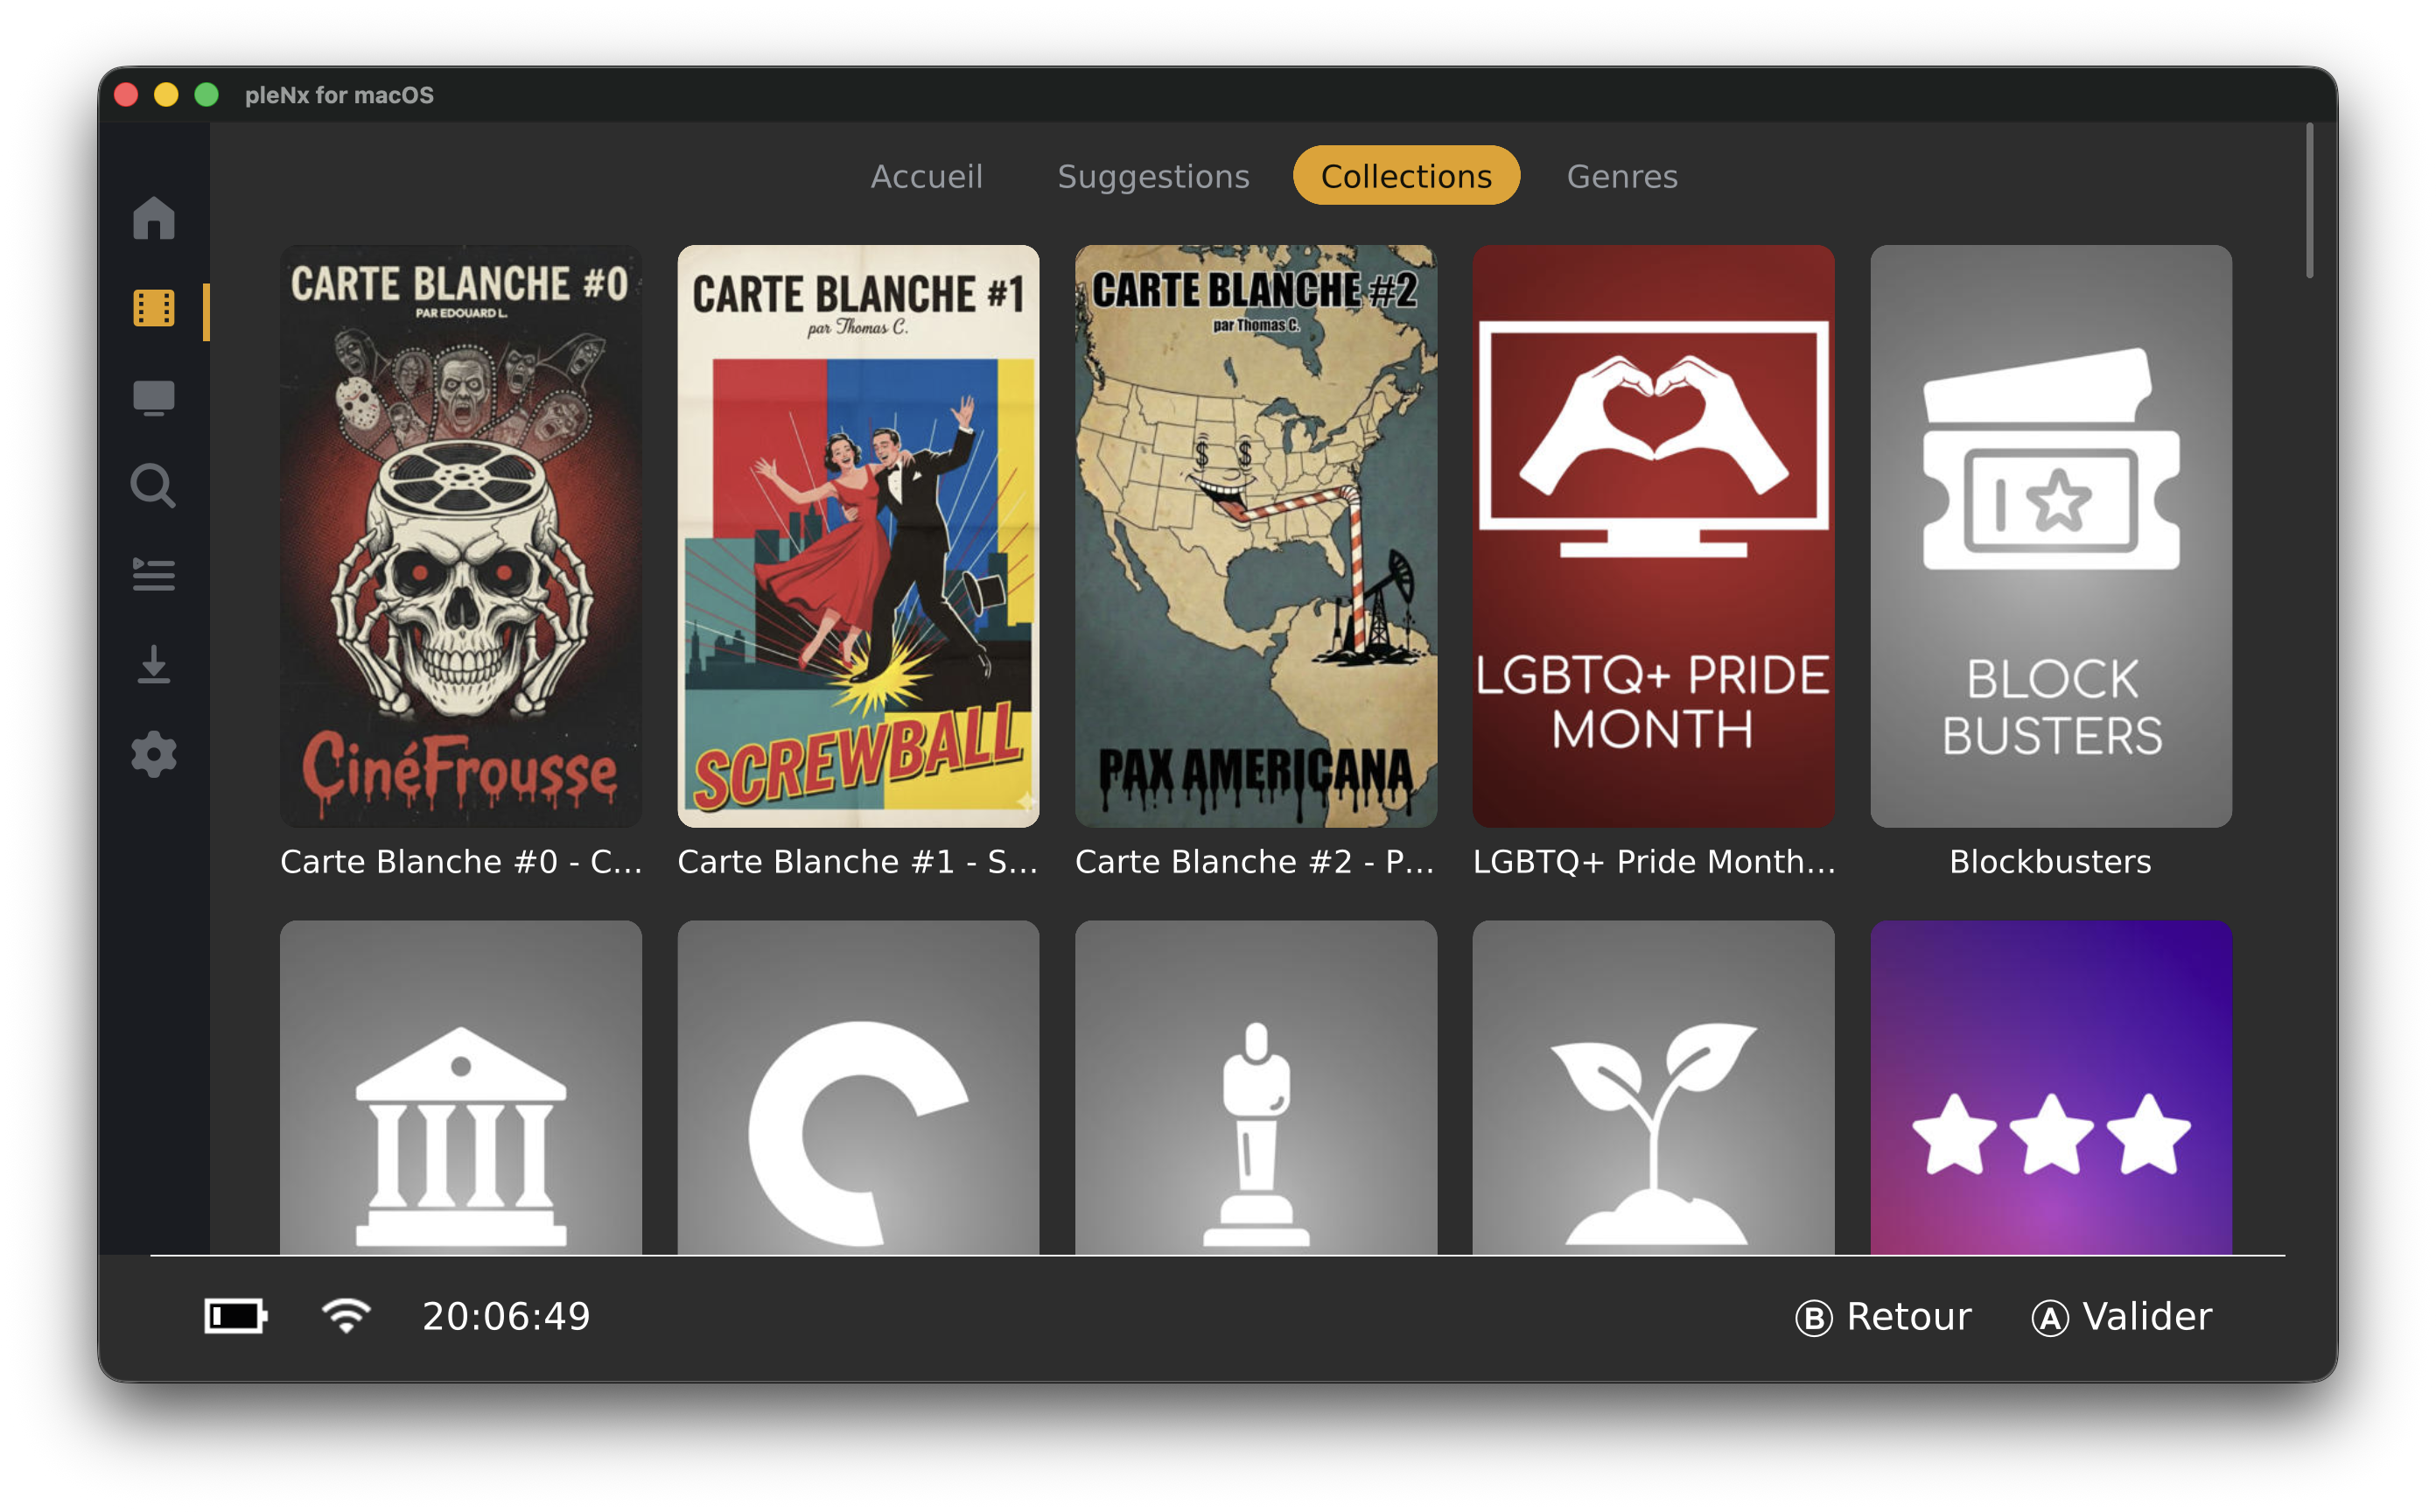Select the Collections tab
Image resolution: width=2436 pixels, height=1512 pixels.
[1405, 175]
